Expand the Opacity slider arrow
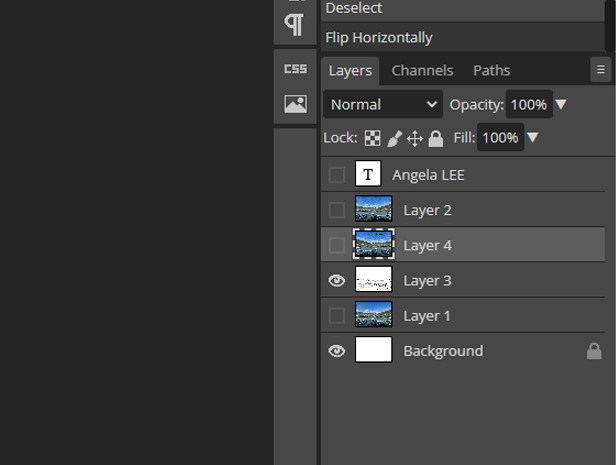616x465 pixels. tap(561, 104)
